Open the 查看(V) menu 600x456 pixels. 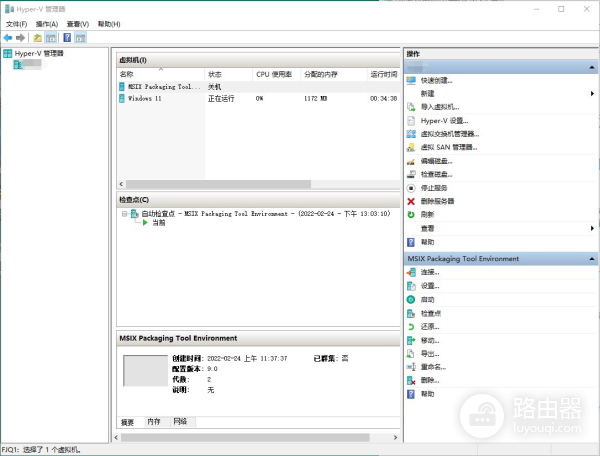78,24
